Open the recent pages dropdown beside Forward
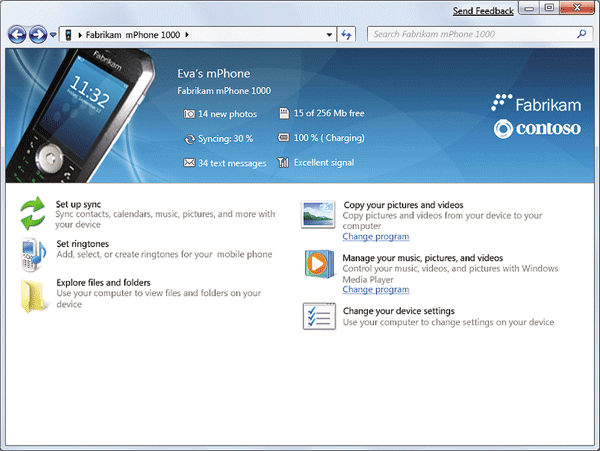This screenshot has width=600, height=451. tap(53, 35)
